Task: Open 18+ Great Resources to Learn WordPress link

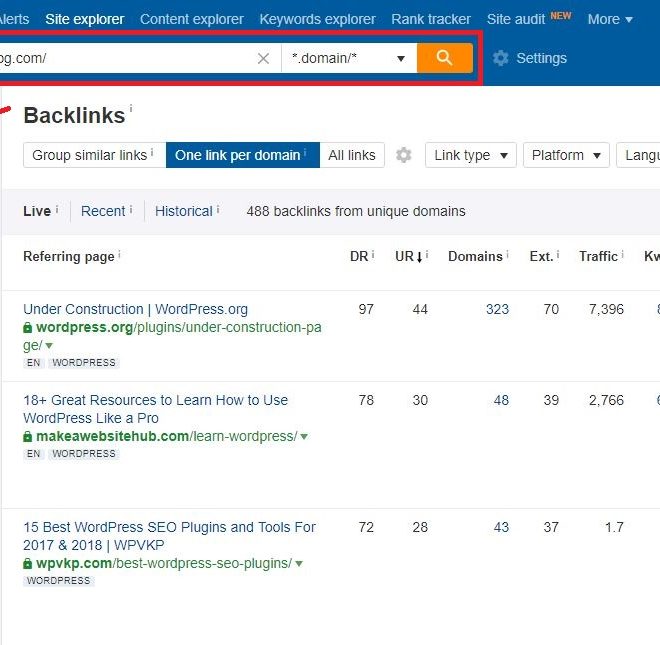Action: click(x=156, y=409)
